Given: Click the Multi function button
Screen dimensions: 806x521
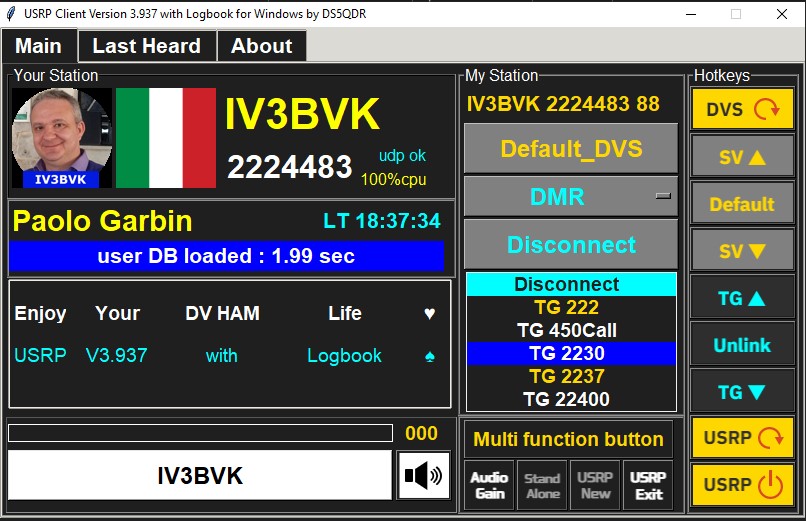Looking at the screenshot, I should (568, 439).
